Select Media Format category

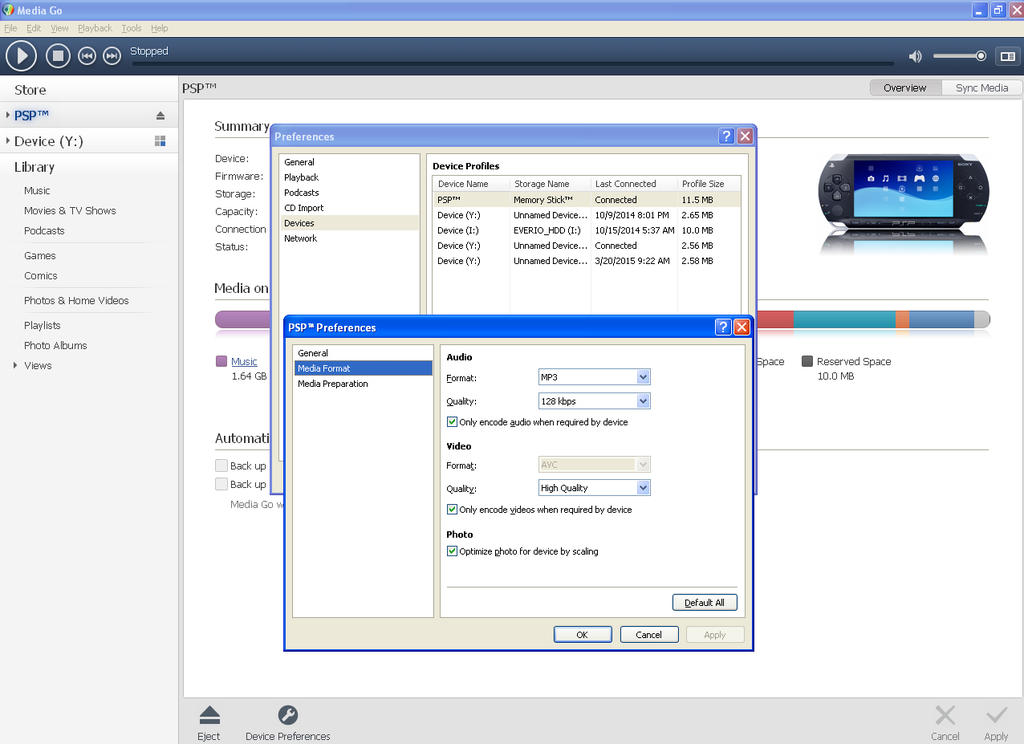pyautogui.click(x=363, y=368)
